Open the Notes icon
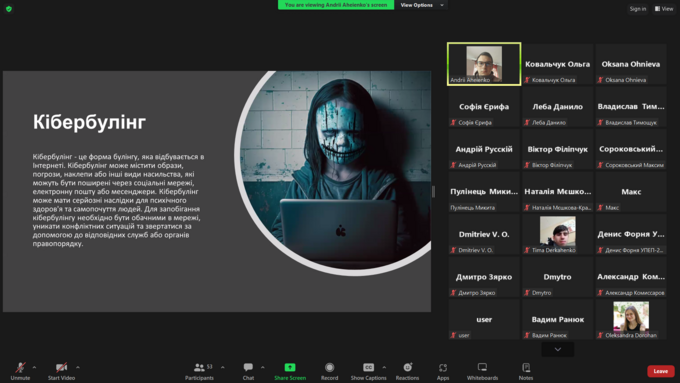This screenshot has width=680, height=383. coord(526,367)
